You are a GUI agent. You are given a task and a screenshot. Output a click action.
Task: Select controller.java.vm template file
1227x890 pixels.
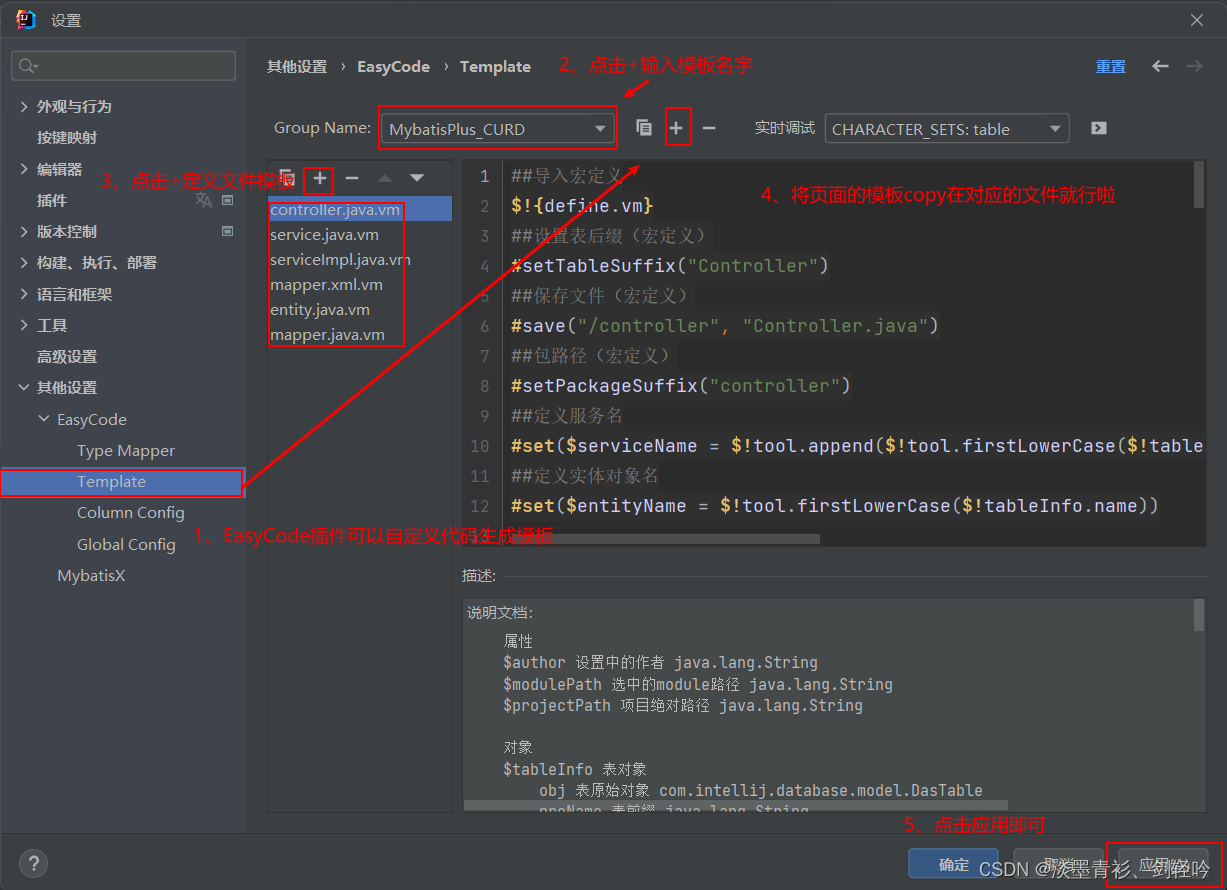[360, 210]
